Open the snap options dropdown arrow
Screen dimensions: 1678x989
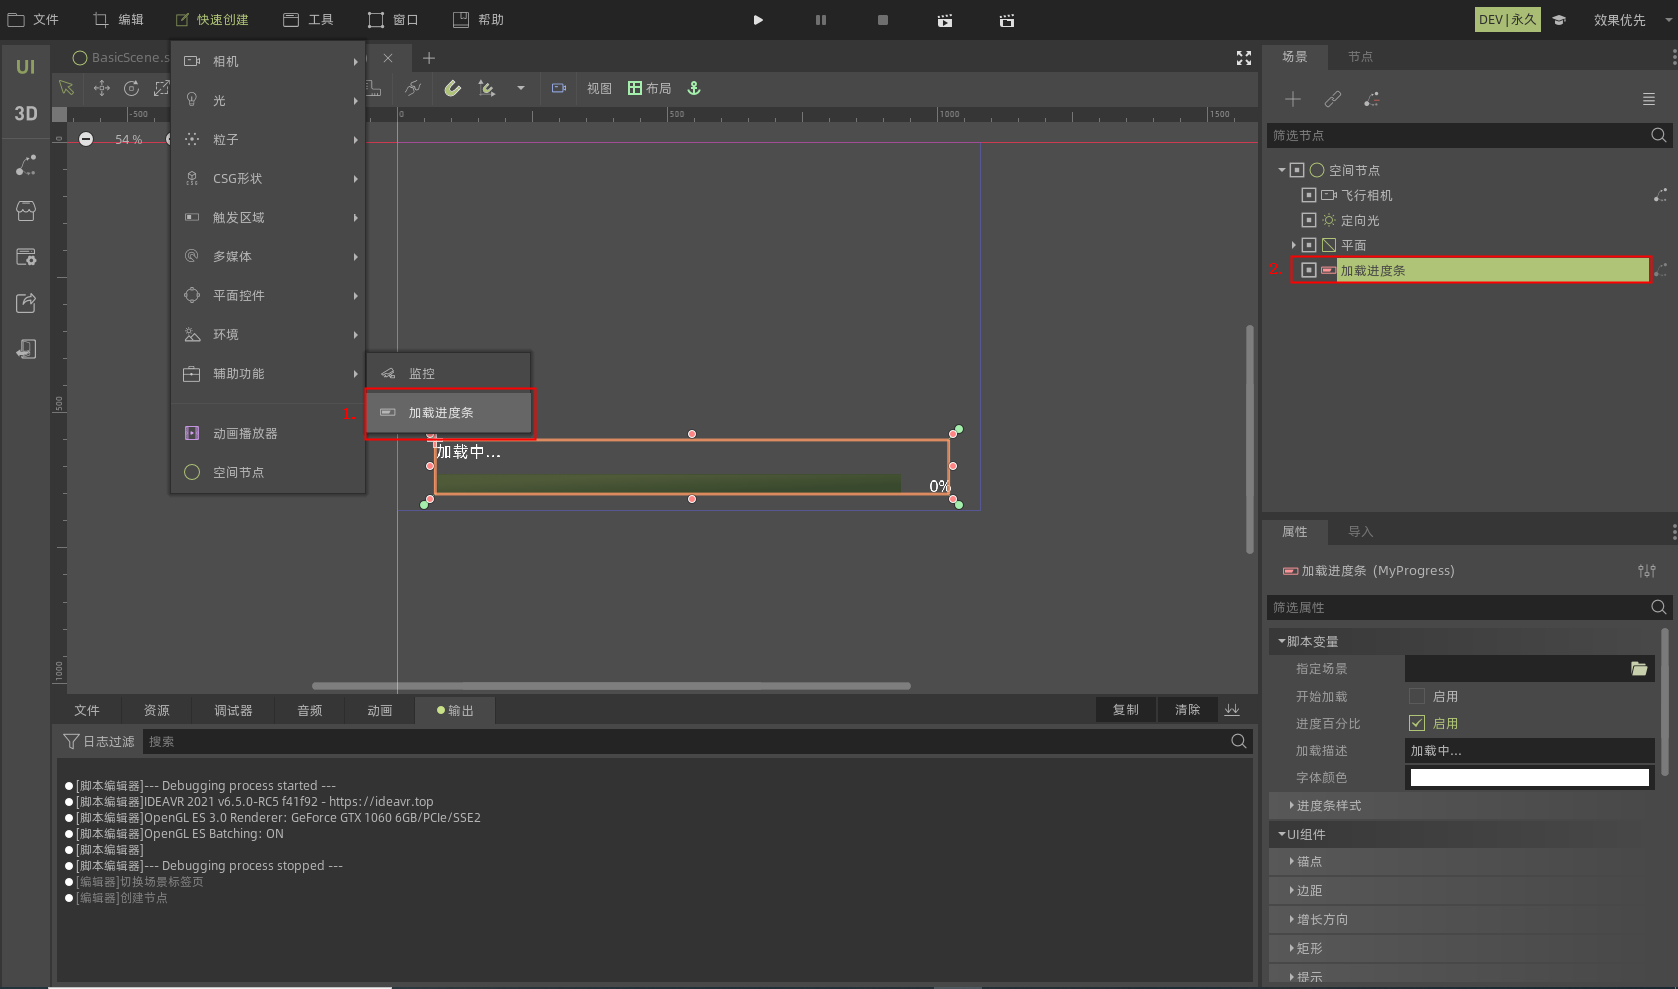click(520, 88)
